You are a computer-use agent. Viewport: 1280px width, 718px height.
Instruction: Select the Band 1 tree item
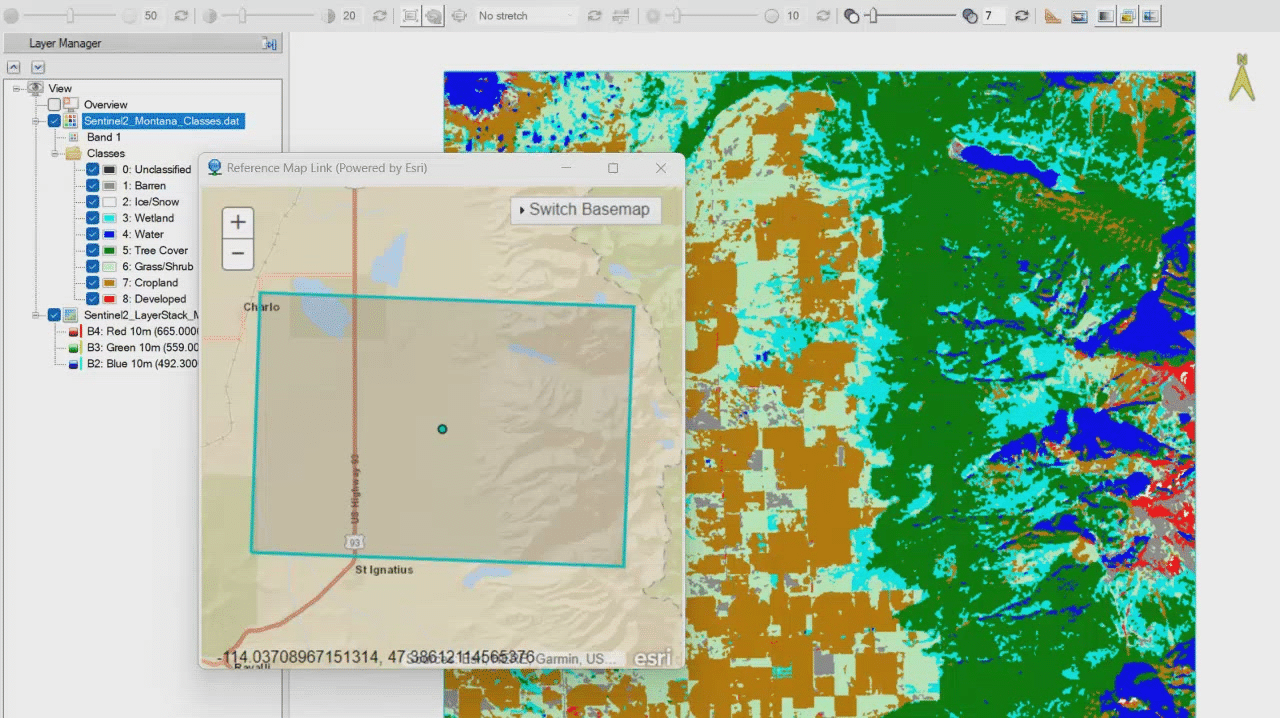[103, 137]
